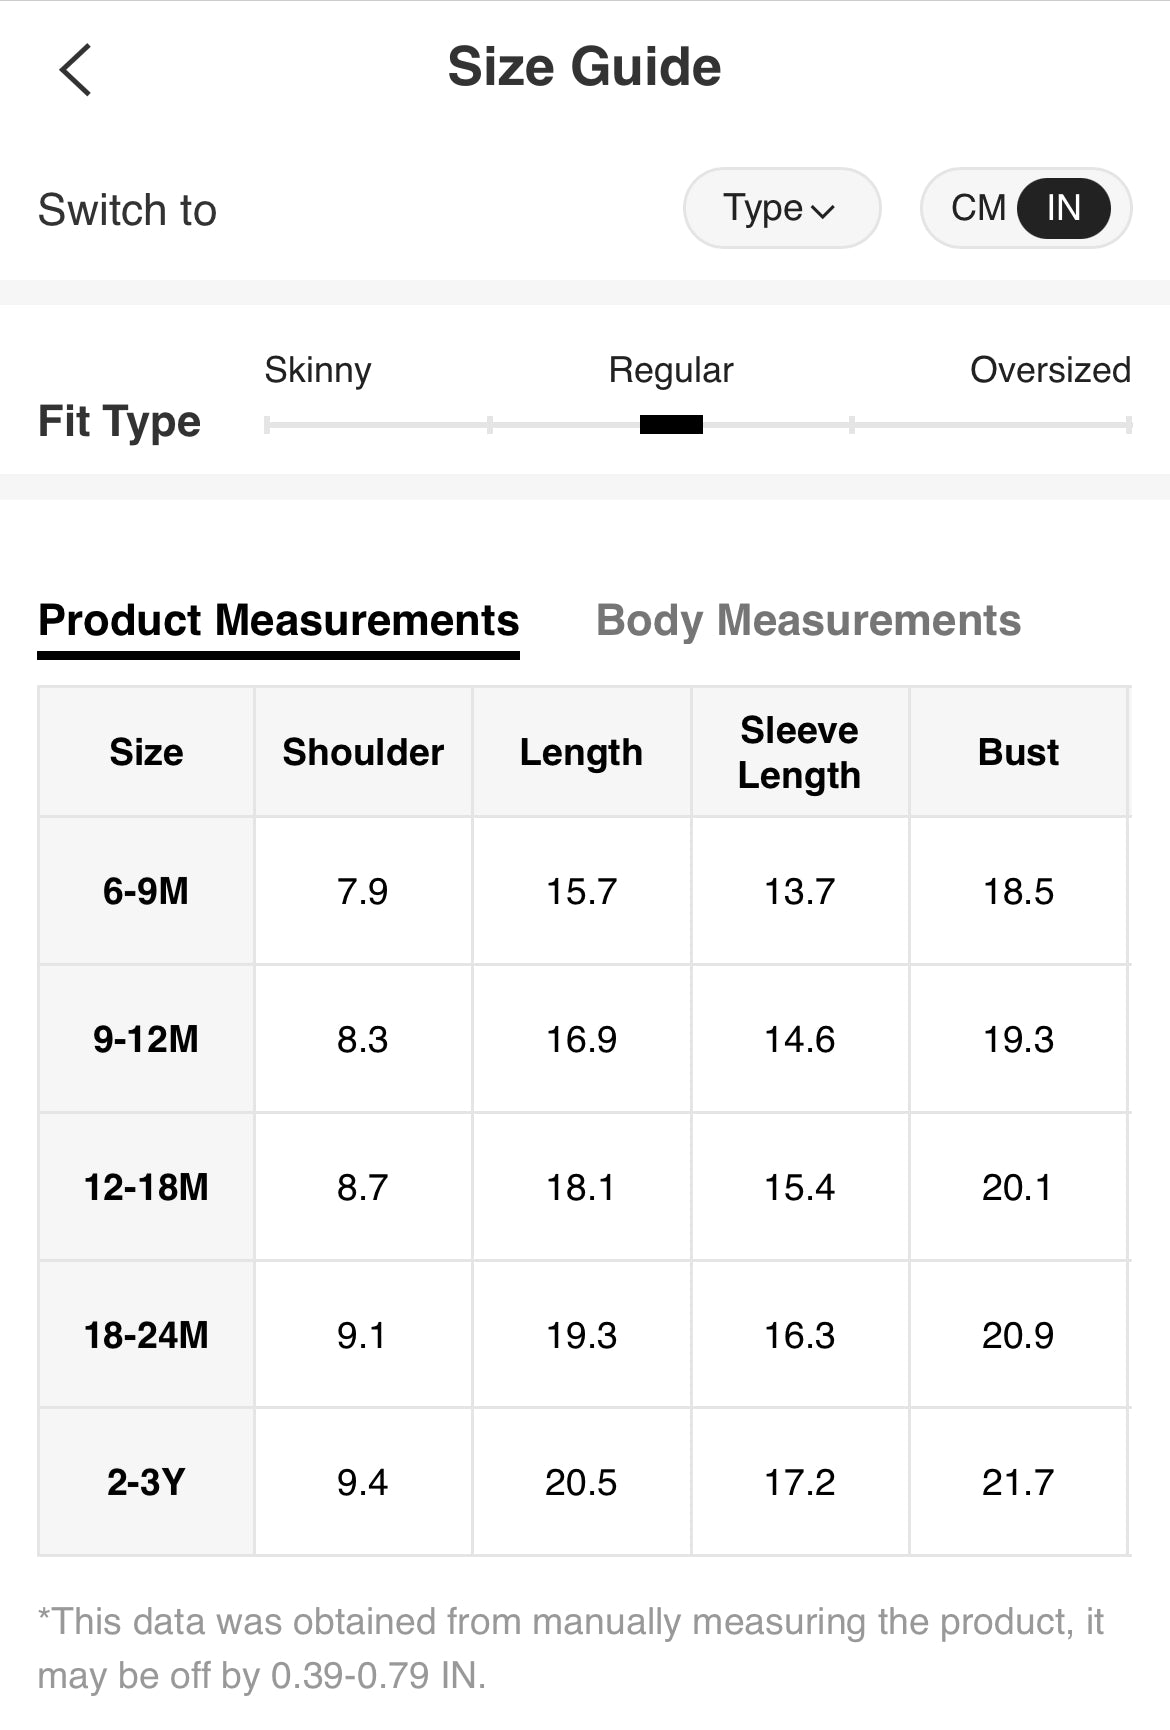Click the Length column header

tap(581, 752)
